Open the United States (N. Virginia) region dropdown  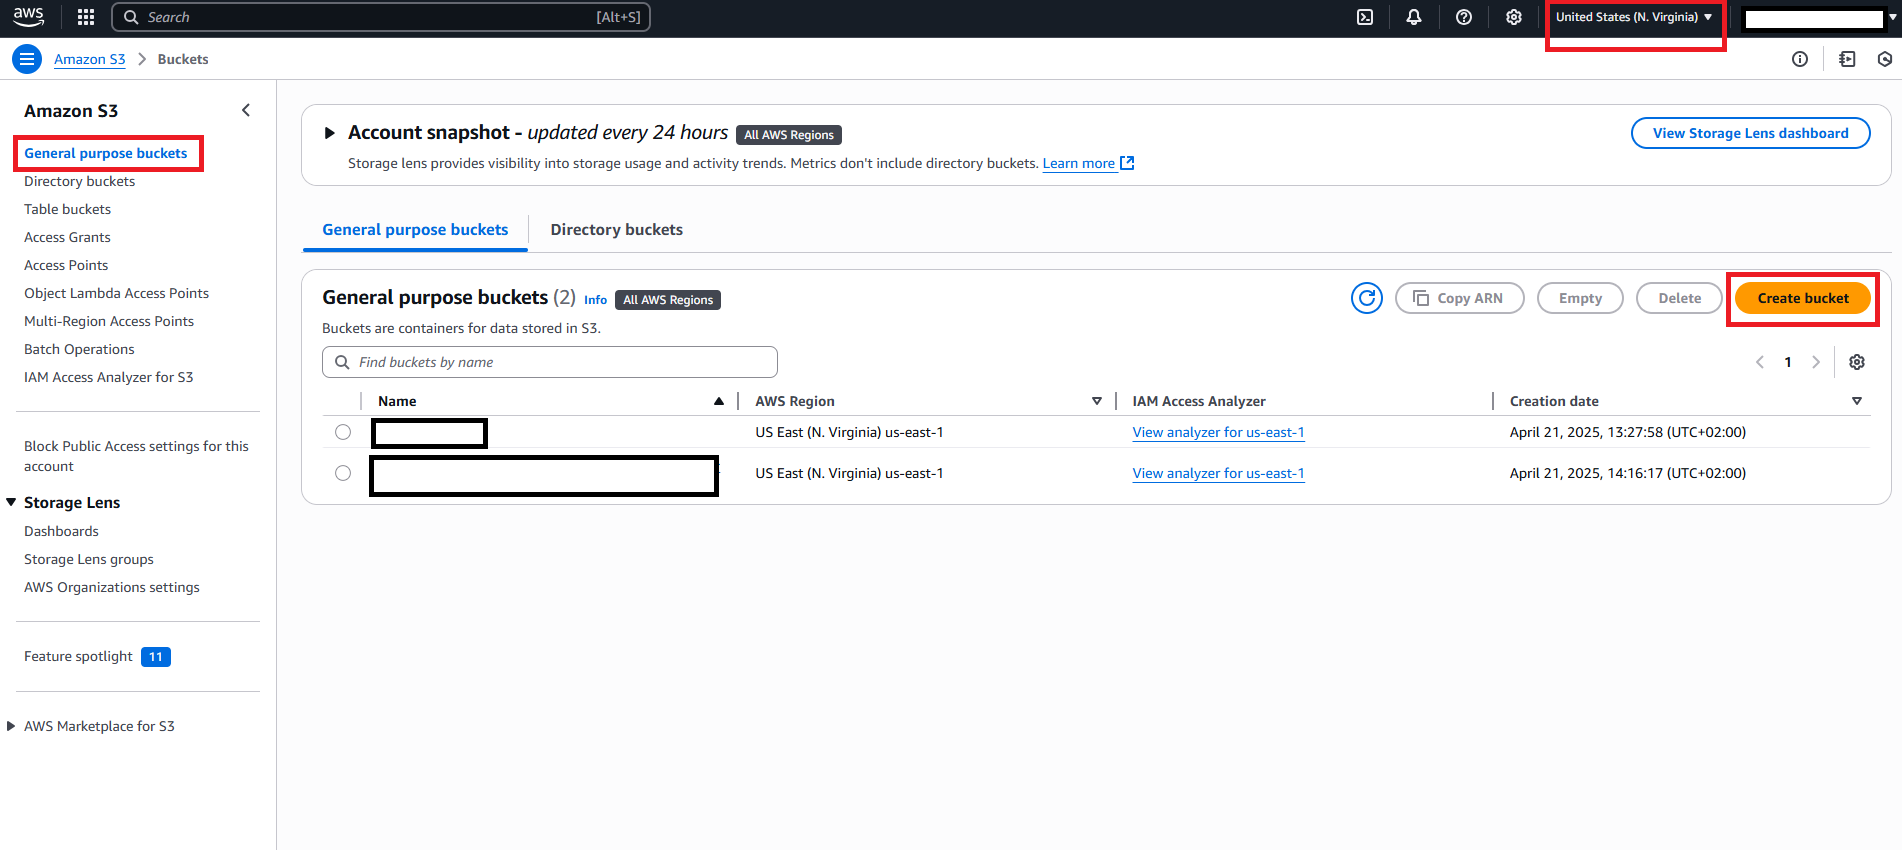(x=1634, y=17)
